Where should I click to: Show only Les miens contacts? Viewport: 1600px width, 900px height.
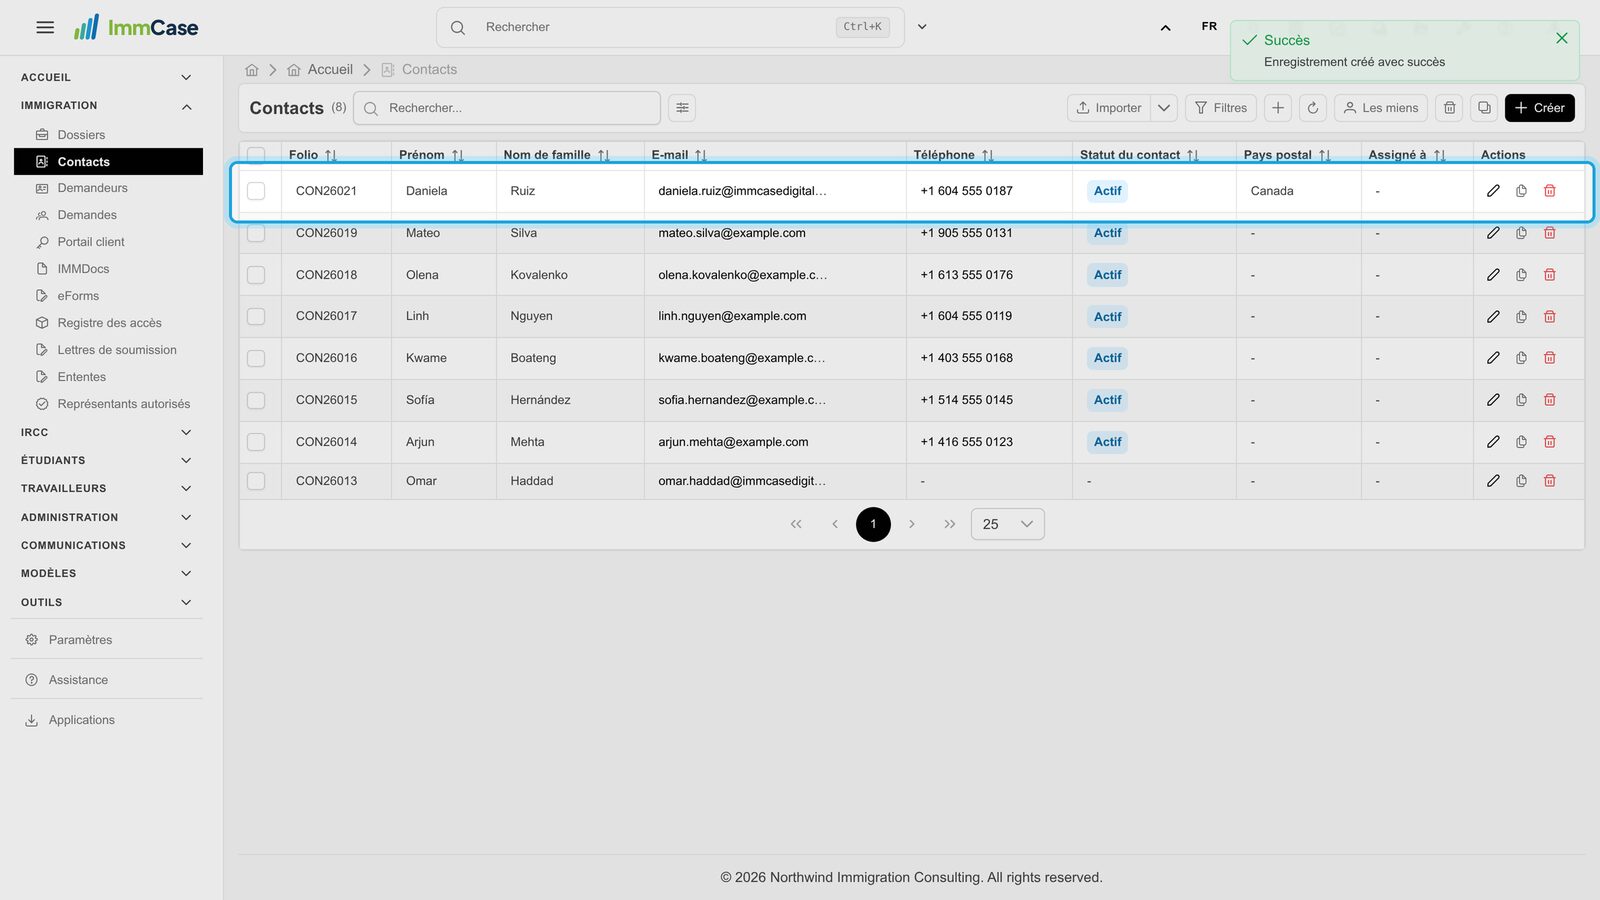click(x=1380, y=108)
